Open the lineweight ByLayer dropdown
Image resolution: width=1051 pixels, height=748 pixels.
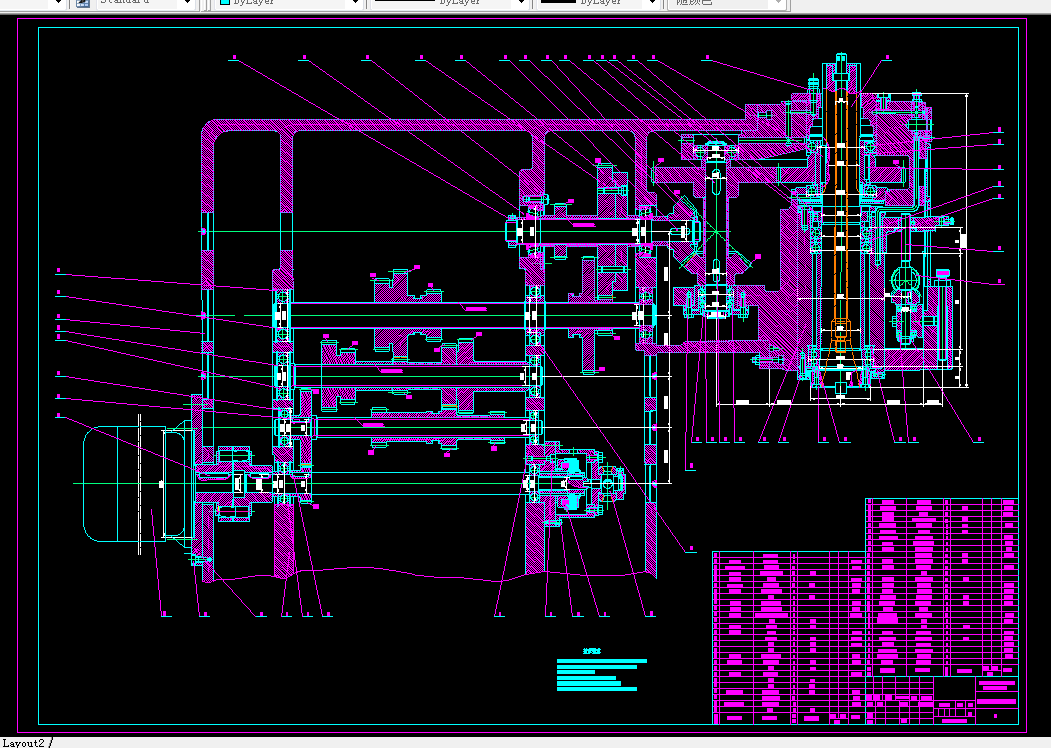(x=598, y=3)
